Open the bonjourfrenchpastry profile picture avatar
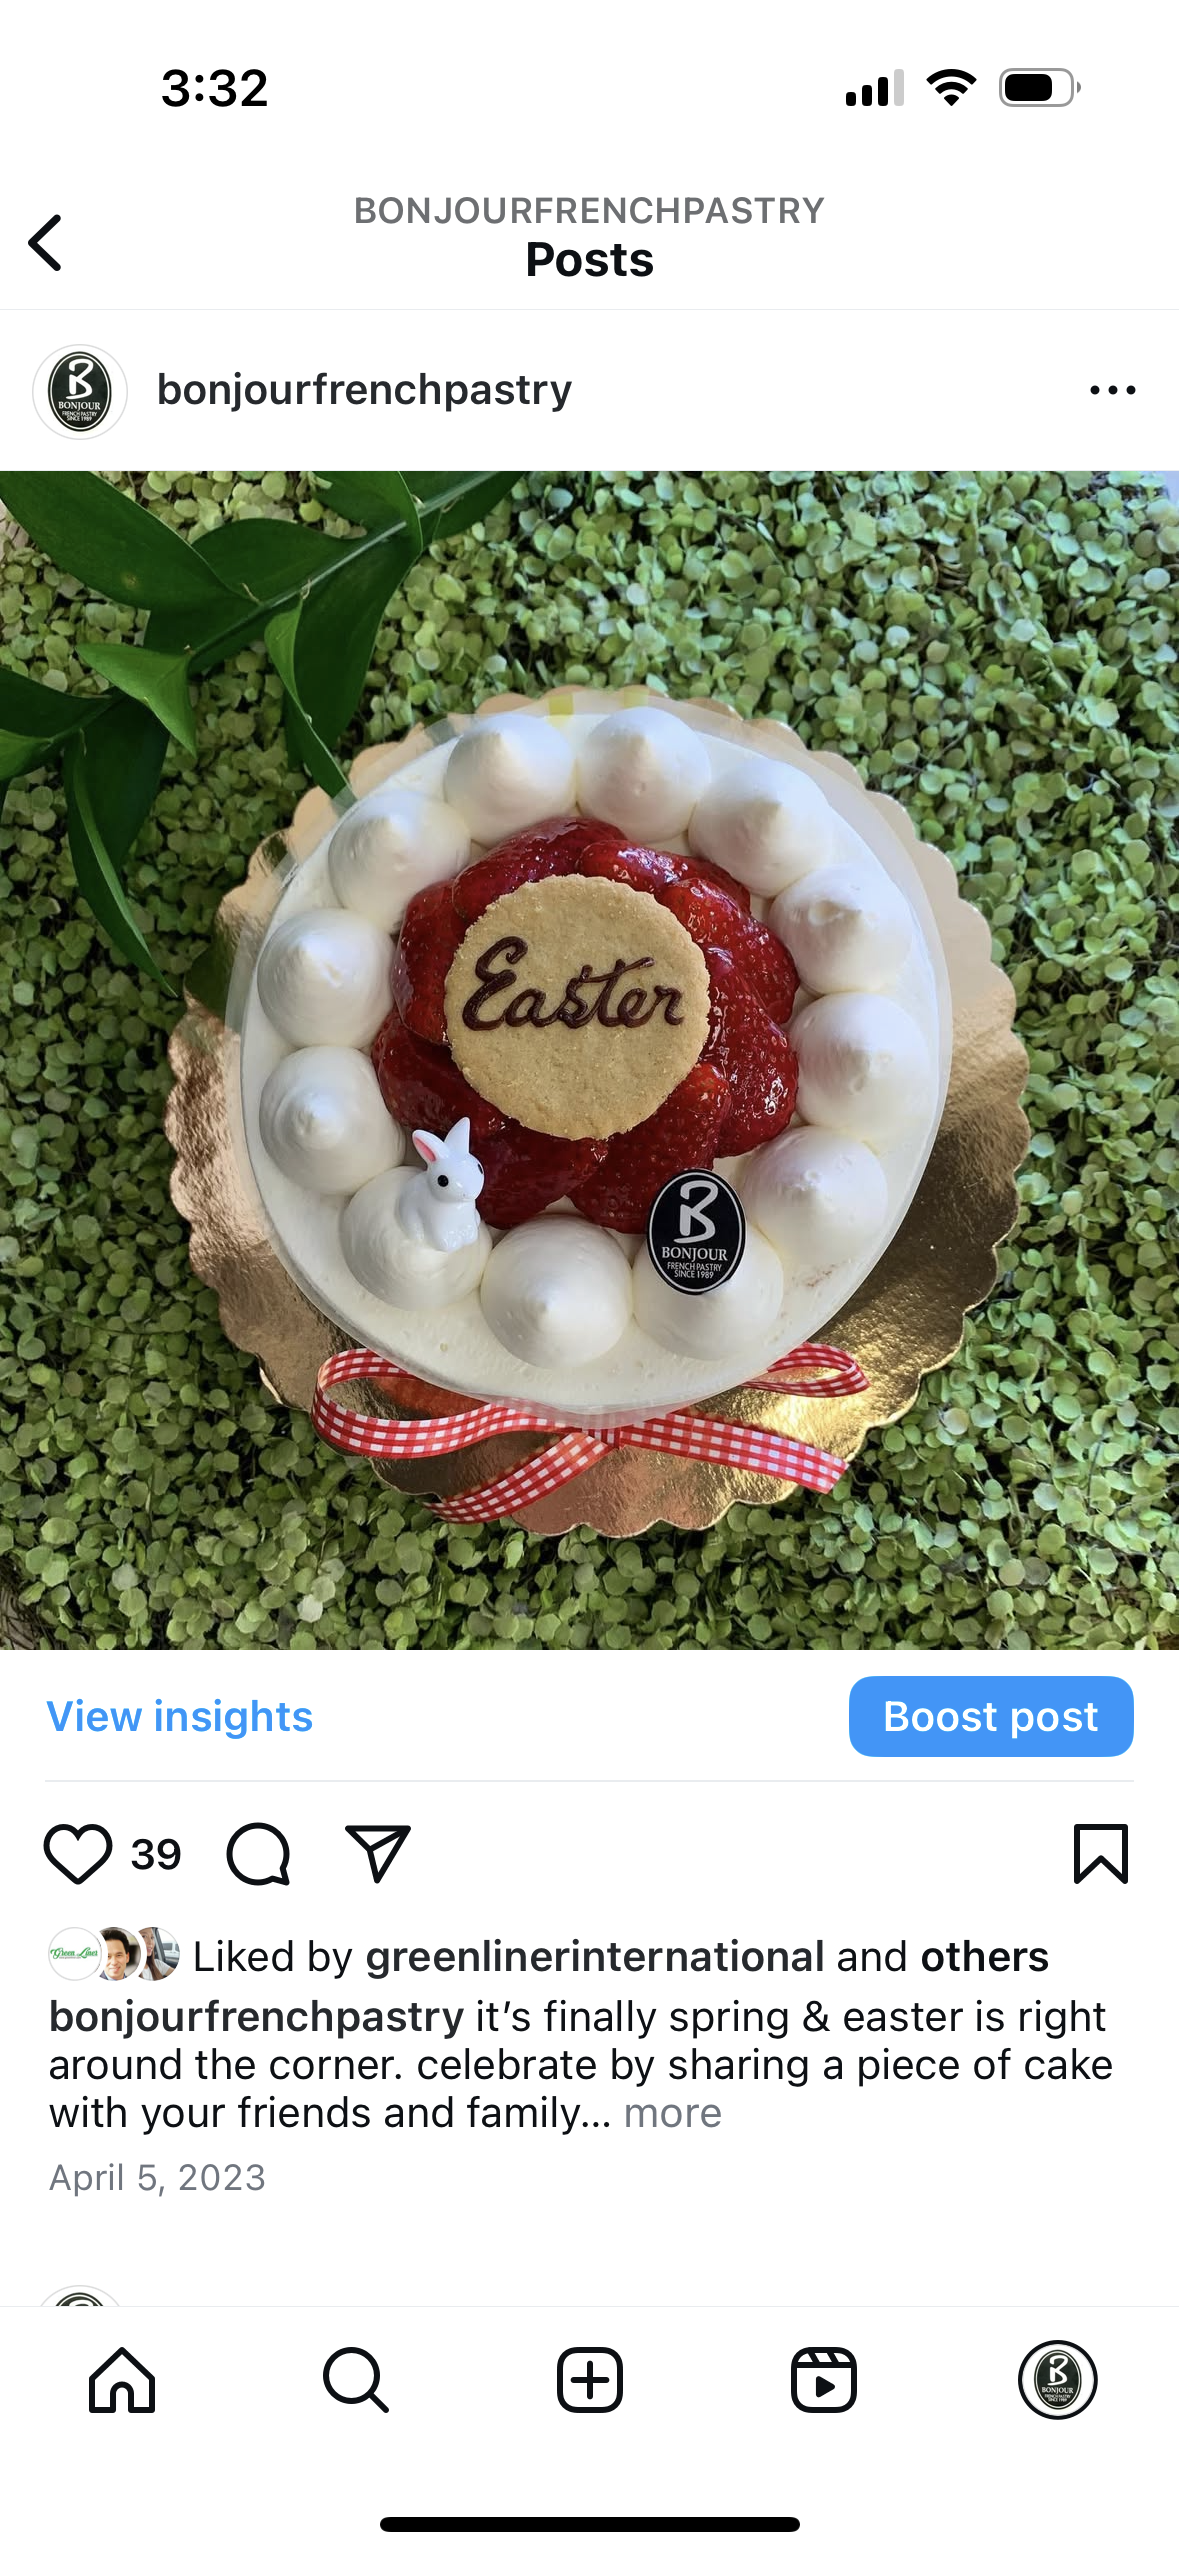Image resolution: width=1179 pixels, height=2556 pixels. [x=80, y=391]
